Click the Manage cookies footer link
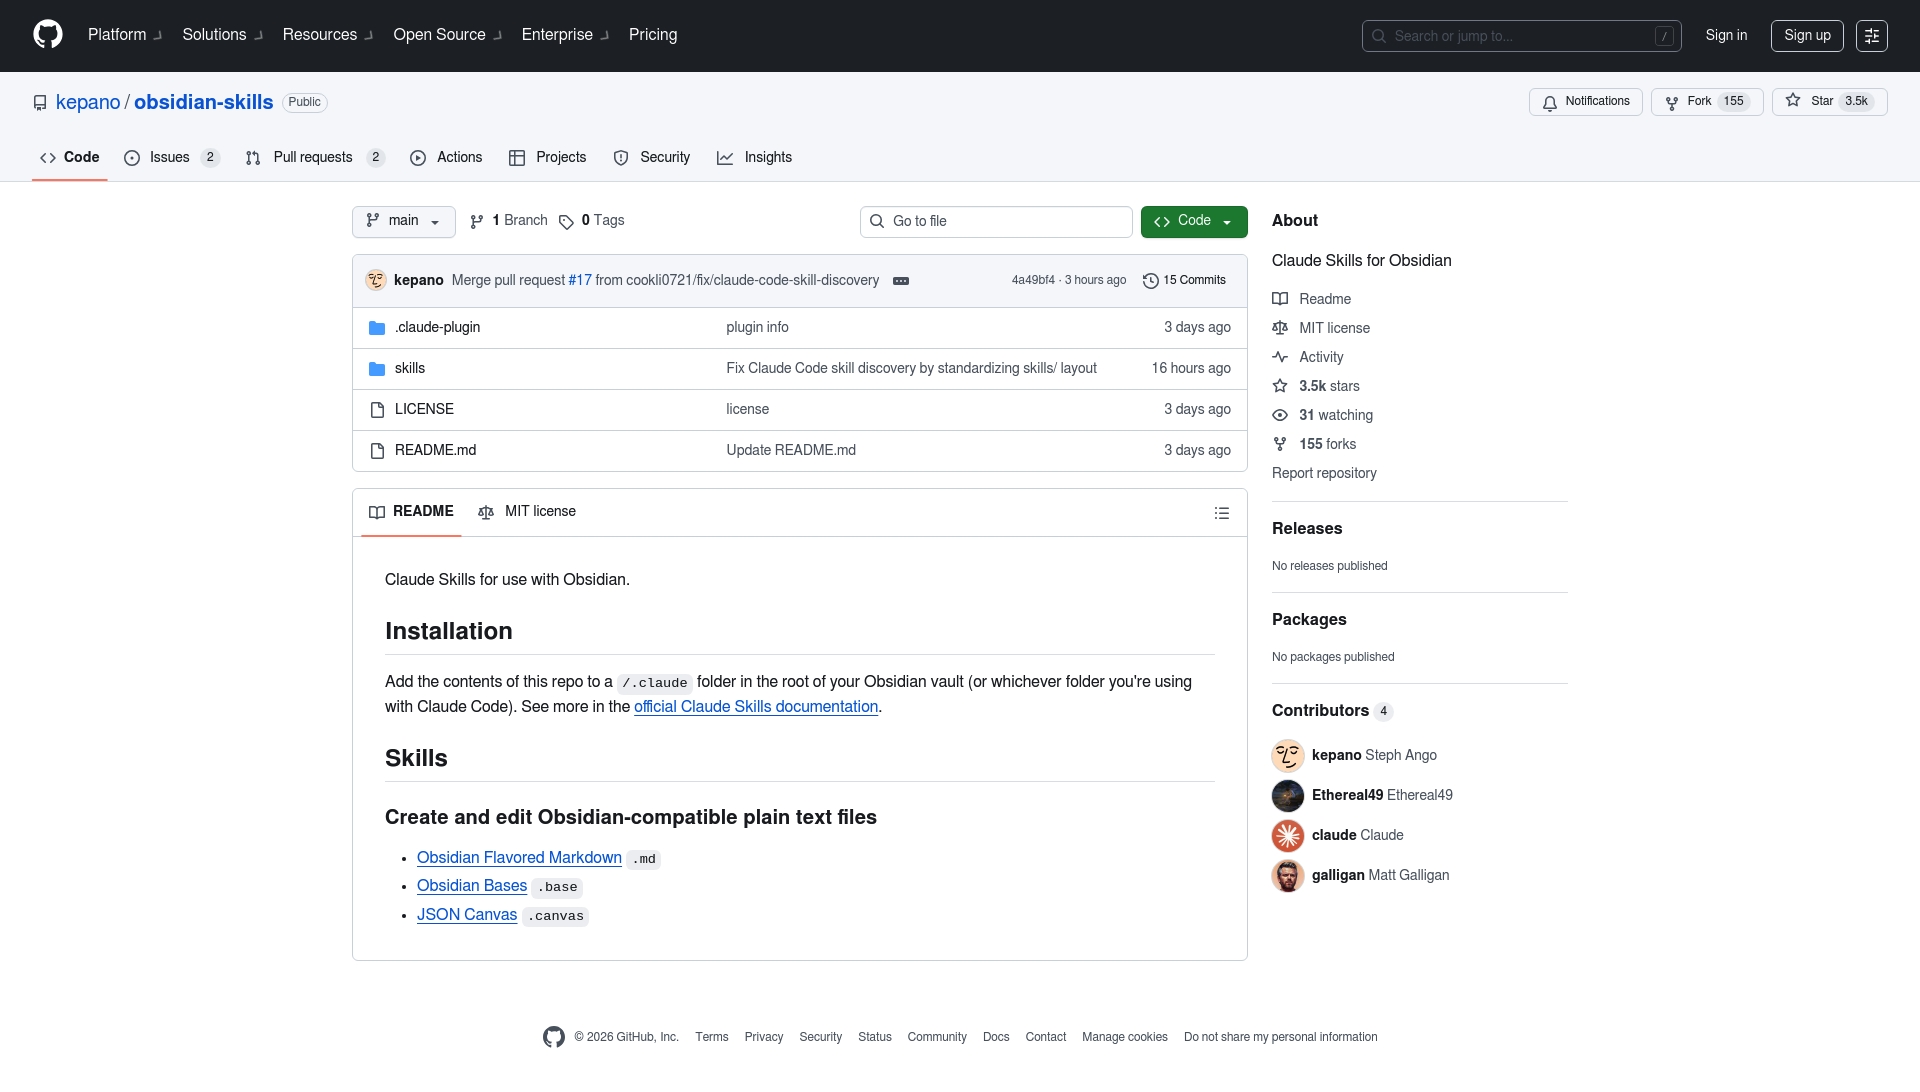The image size is (1920, 1092). click(1125, 1037)
